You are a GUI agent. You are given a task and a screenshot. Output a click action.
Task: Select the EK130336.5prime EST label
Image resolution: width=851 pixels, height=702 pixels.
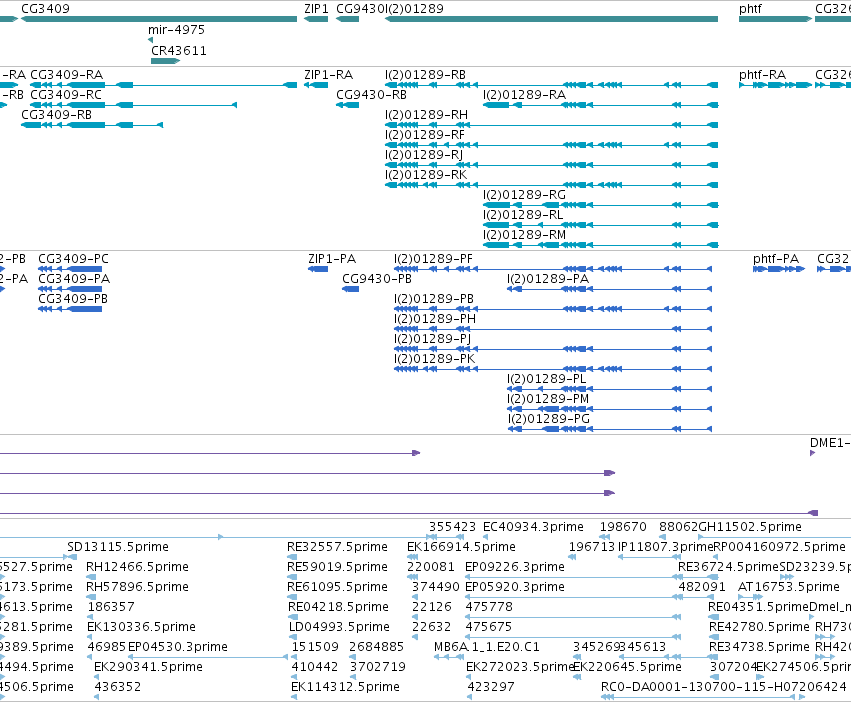click(141, 627)
